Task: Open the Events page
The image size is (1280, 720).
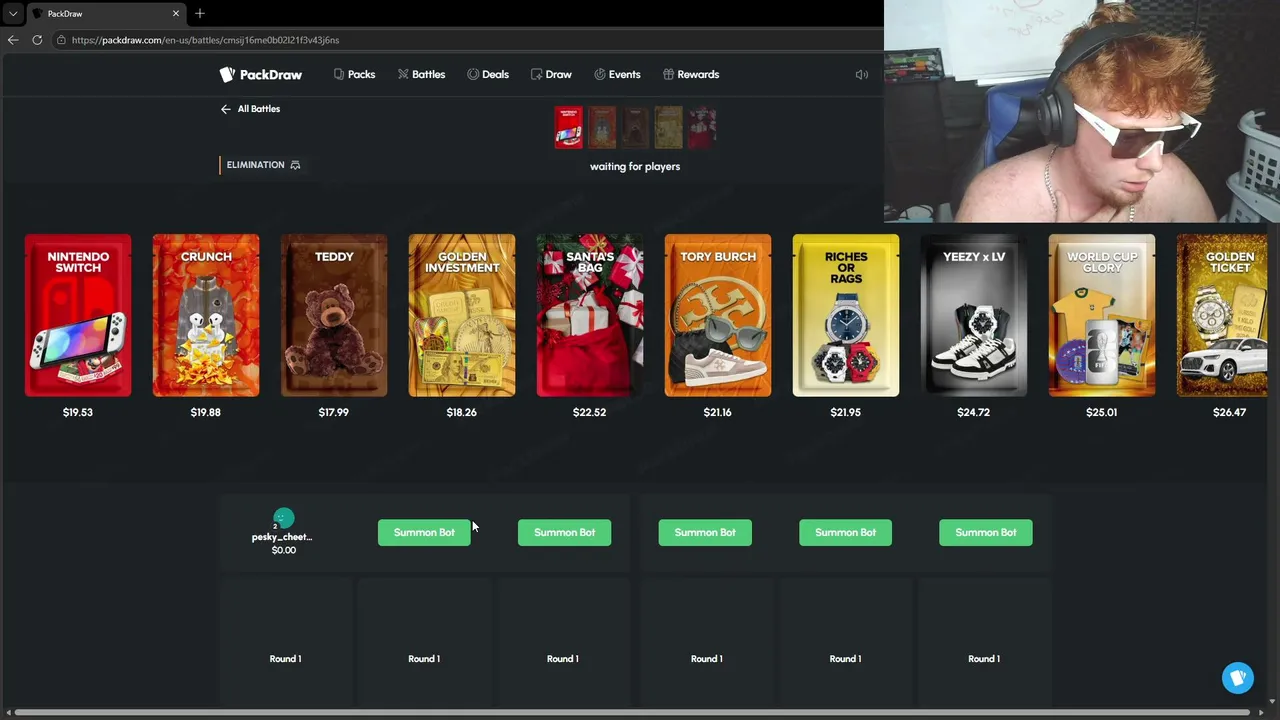Action: tap(617, 74)
